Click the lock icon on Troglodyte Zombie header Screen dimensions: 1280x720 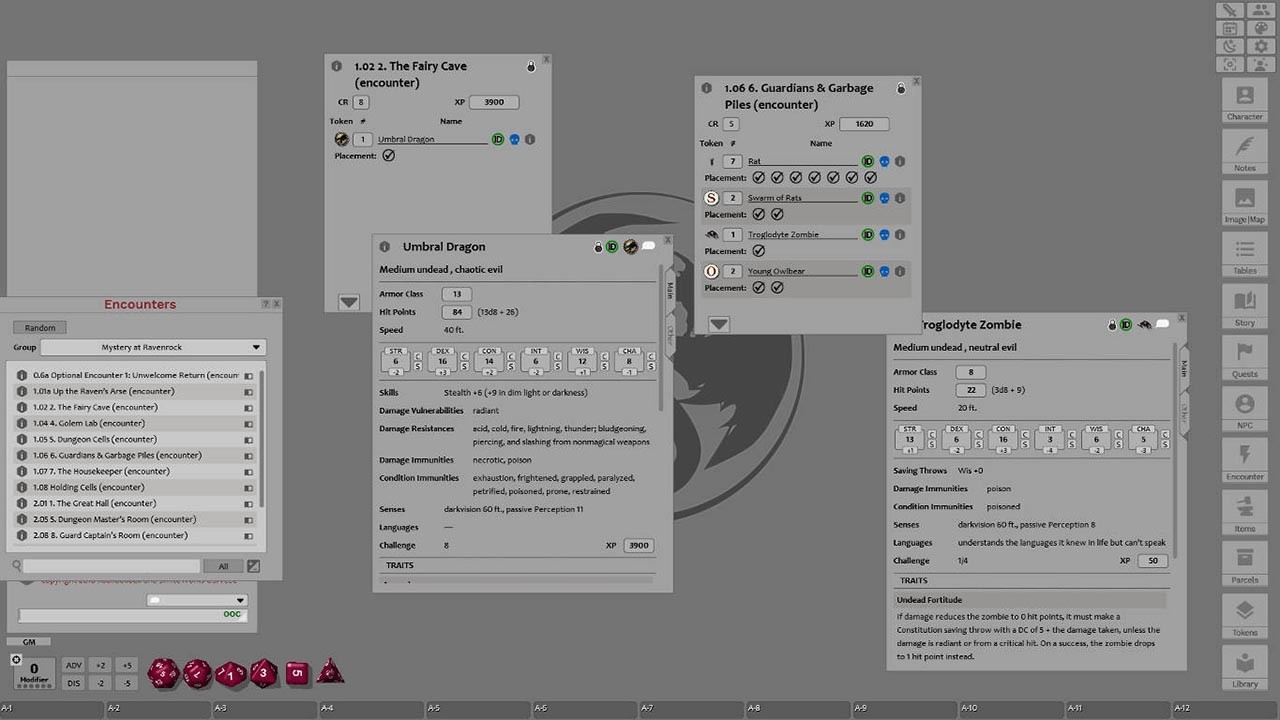1112,324
